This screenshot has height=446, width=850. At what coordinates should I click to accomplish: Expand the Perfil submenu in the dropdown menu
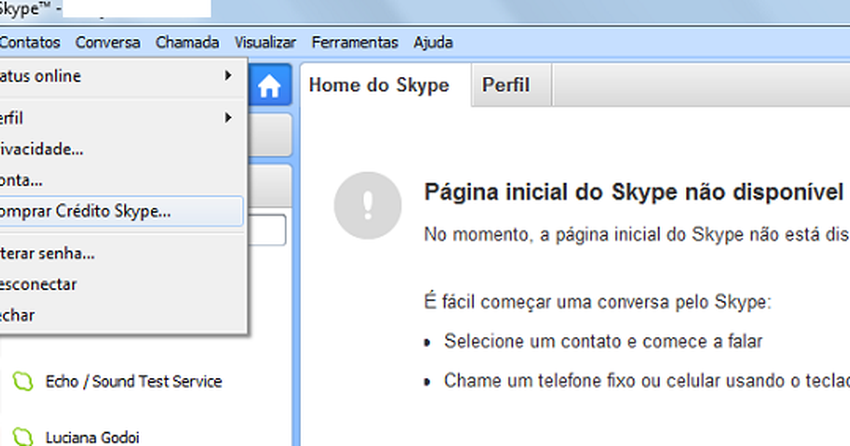coord(121,118)
